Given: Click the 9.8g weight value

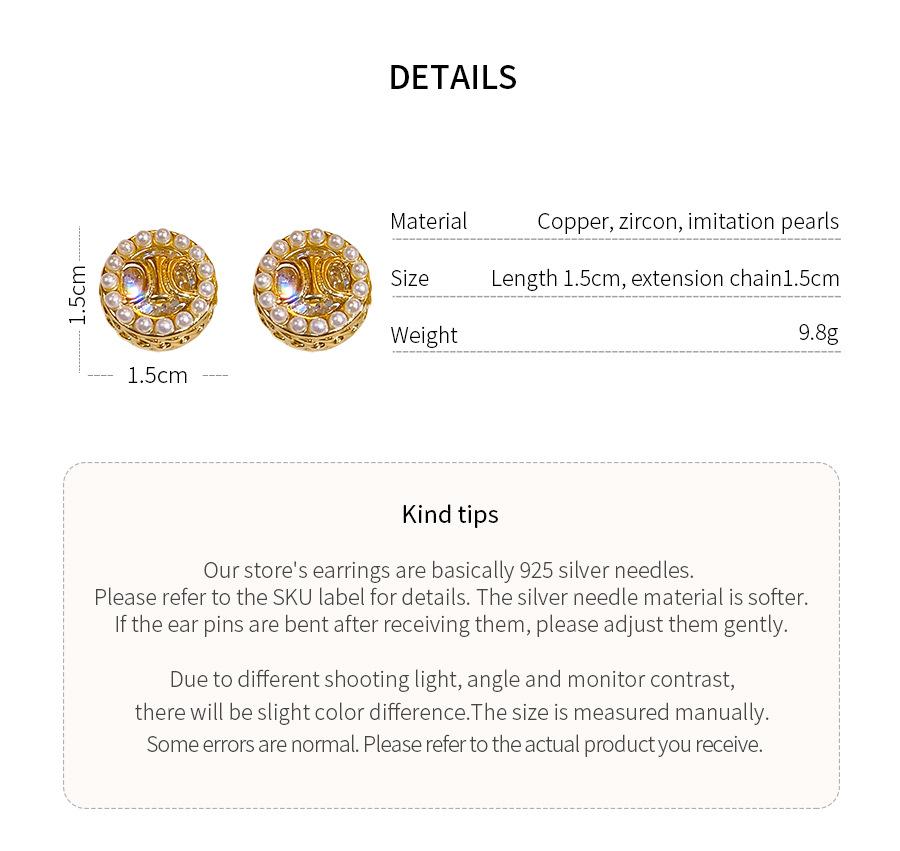Looking at the screenshot, I should coord(818,332).
